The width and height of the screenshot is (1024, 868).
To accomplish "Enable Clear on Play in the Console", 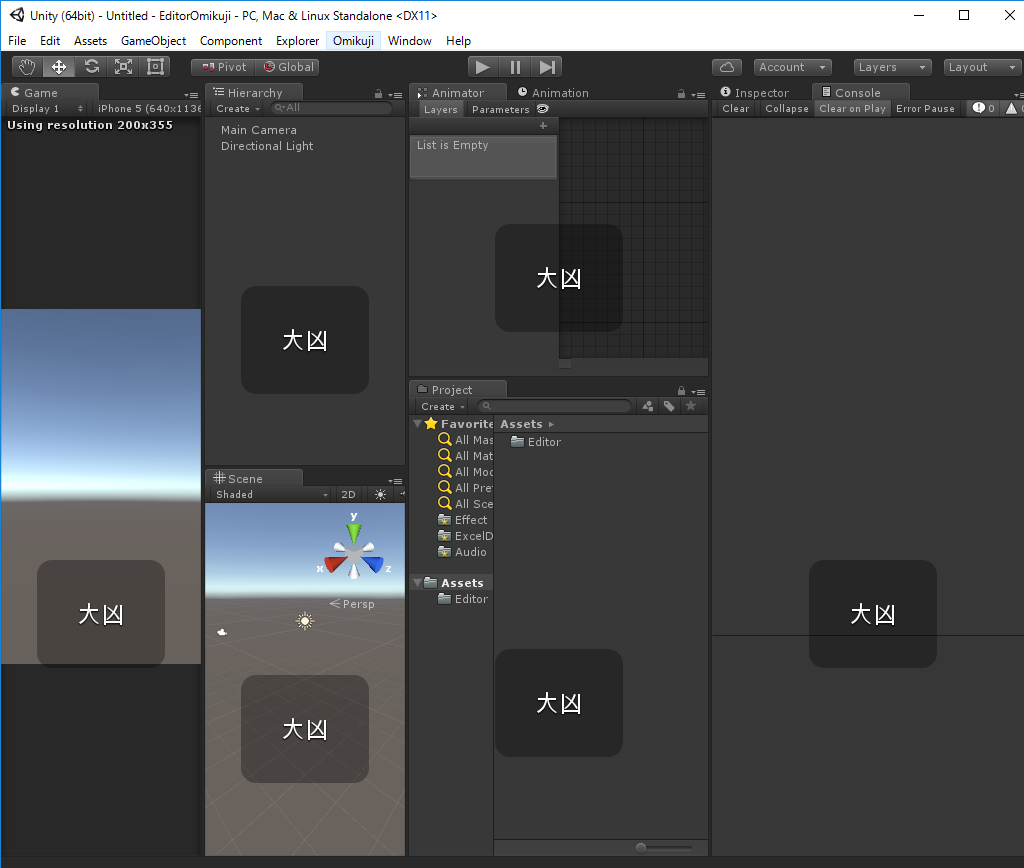I will pos(850,108).
